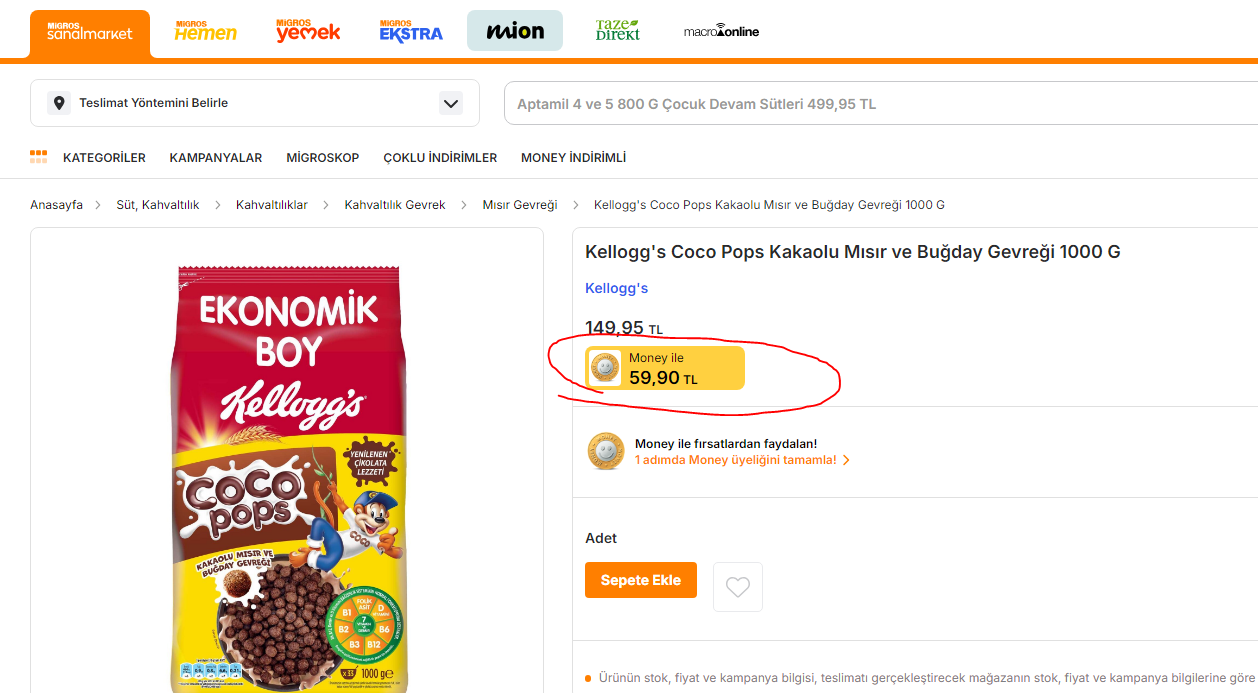Expand the Teslimat Yöntemini Belirle dropdown
The width and height of the screenshot is (1258, 693).
point(450,103)
